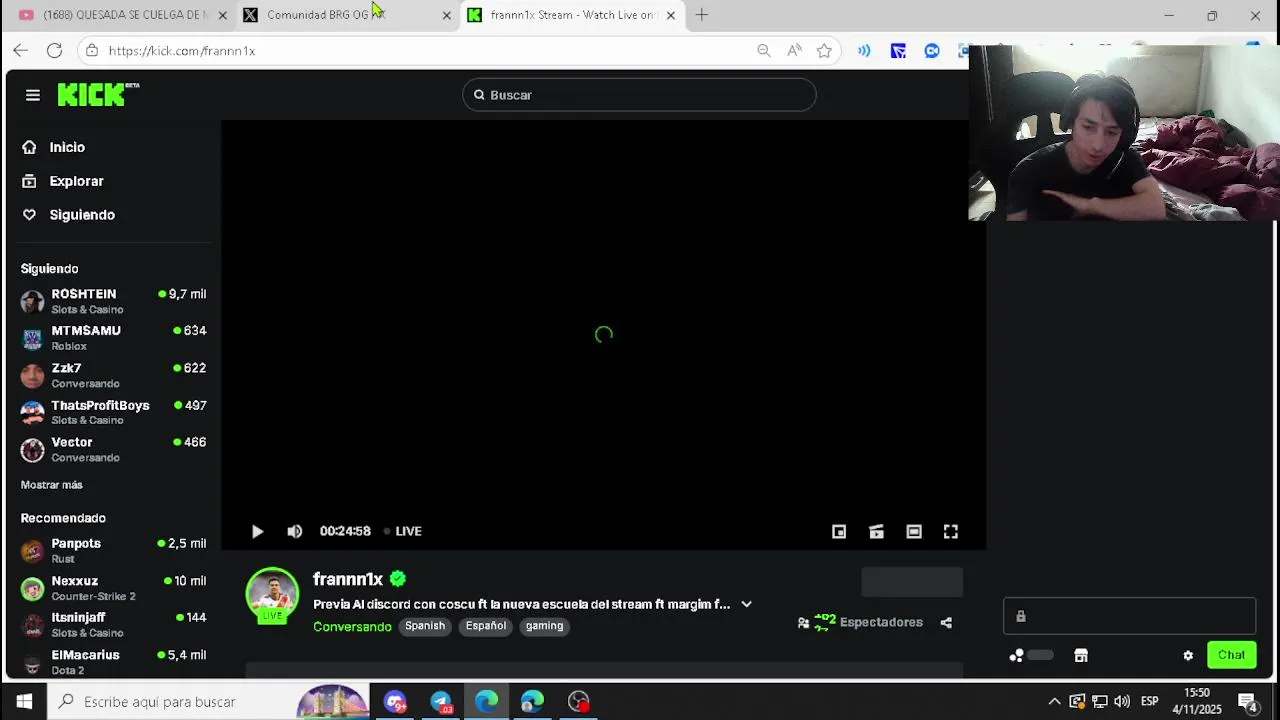Open Windows Start menu
This screenshot has width=1280, height=720.
24,702
